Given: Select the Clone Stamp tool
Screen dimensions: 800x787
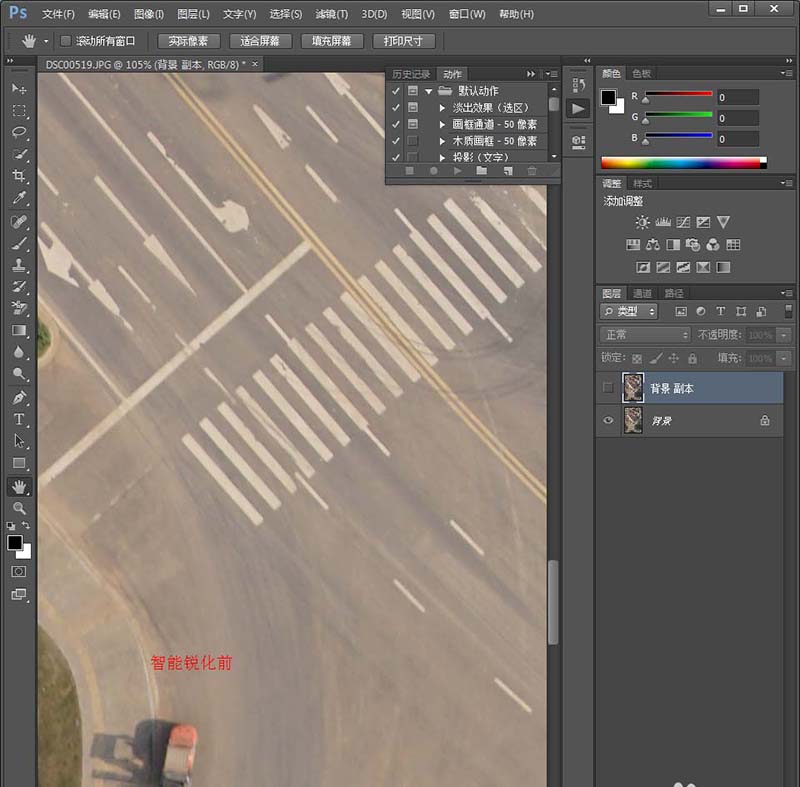Looking at the screenshot, I should point(19,265).
